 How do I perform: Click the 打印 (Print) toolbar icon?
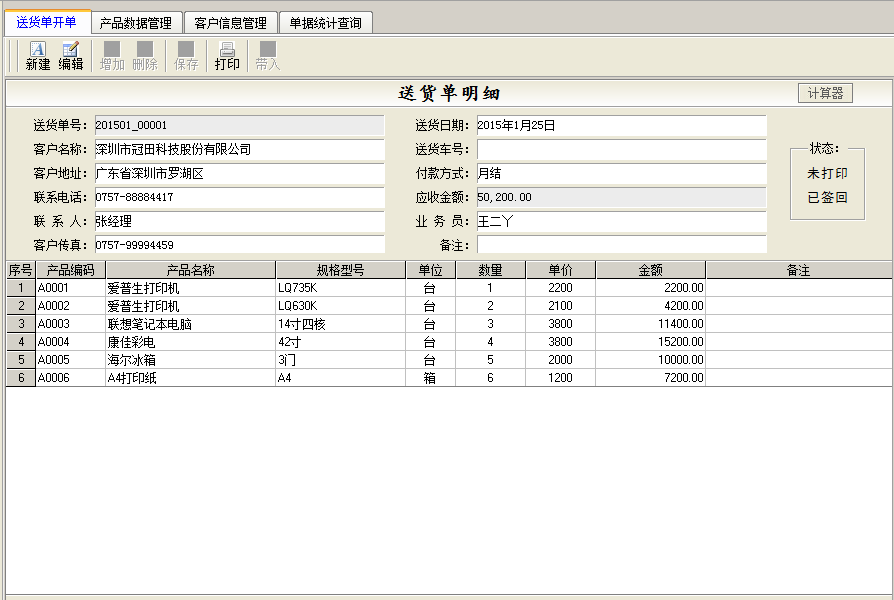[x=227, y=56]
